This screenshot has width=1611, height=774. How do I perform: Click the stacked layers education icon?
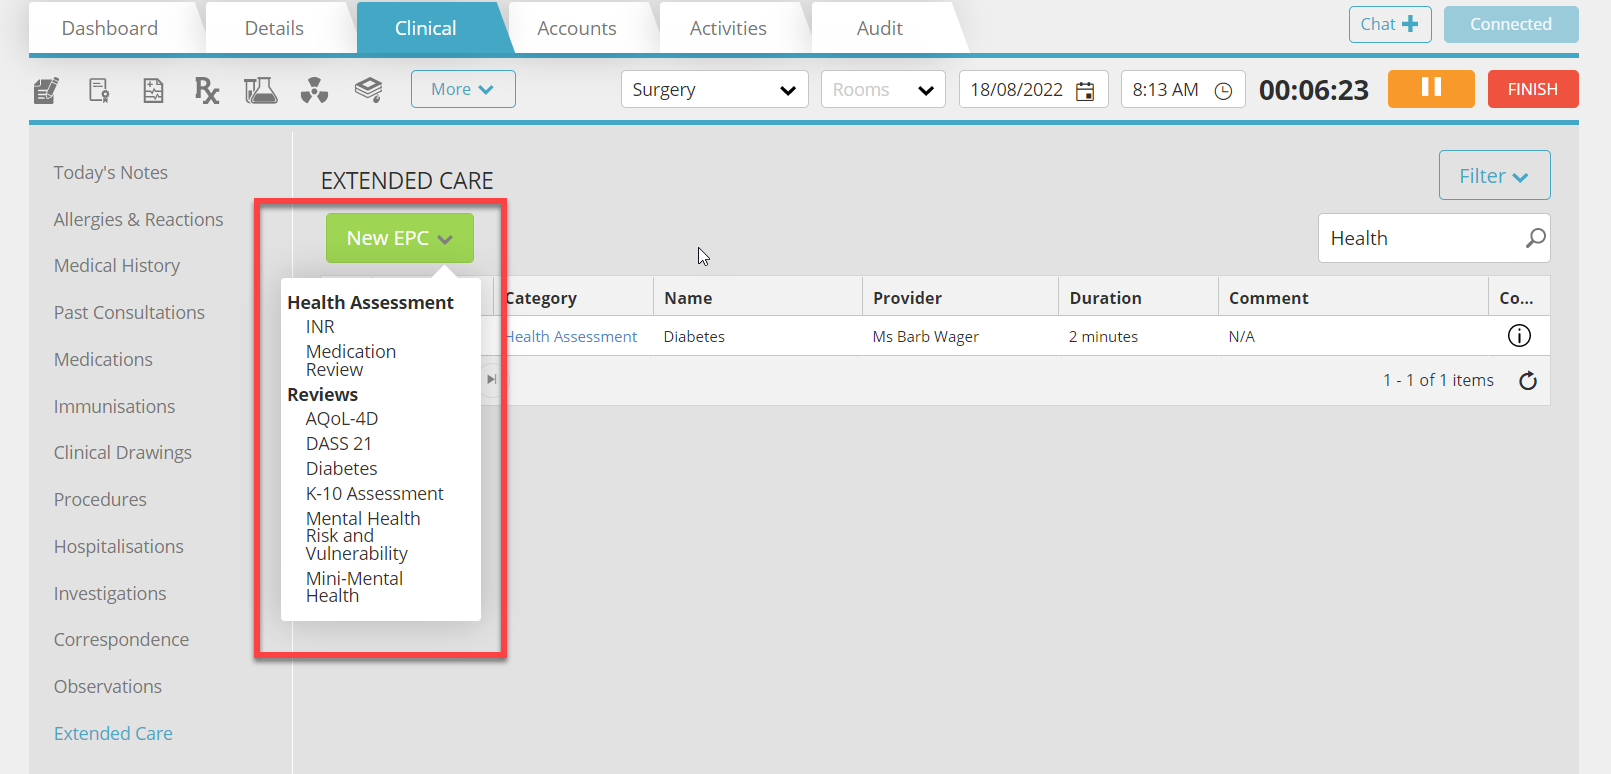pos(368,90)
